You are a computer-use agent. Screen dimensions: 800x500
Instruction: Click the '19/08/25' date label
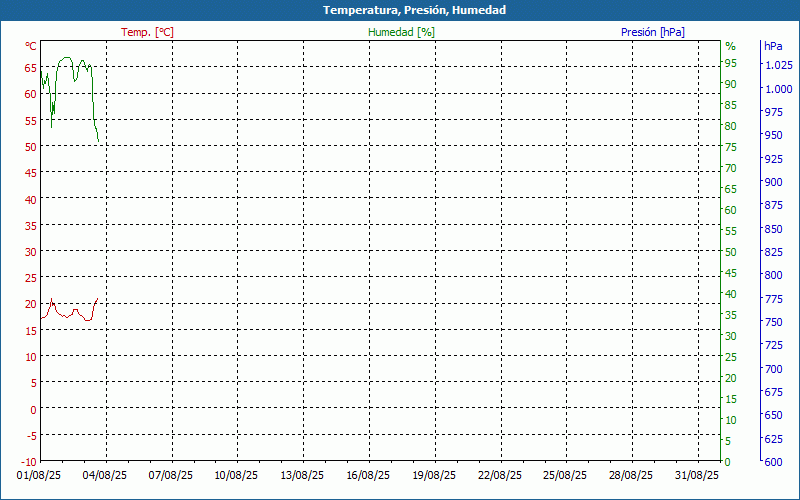coord(434,476)
